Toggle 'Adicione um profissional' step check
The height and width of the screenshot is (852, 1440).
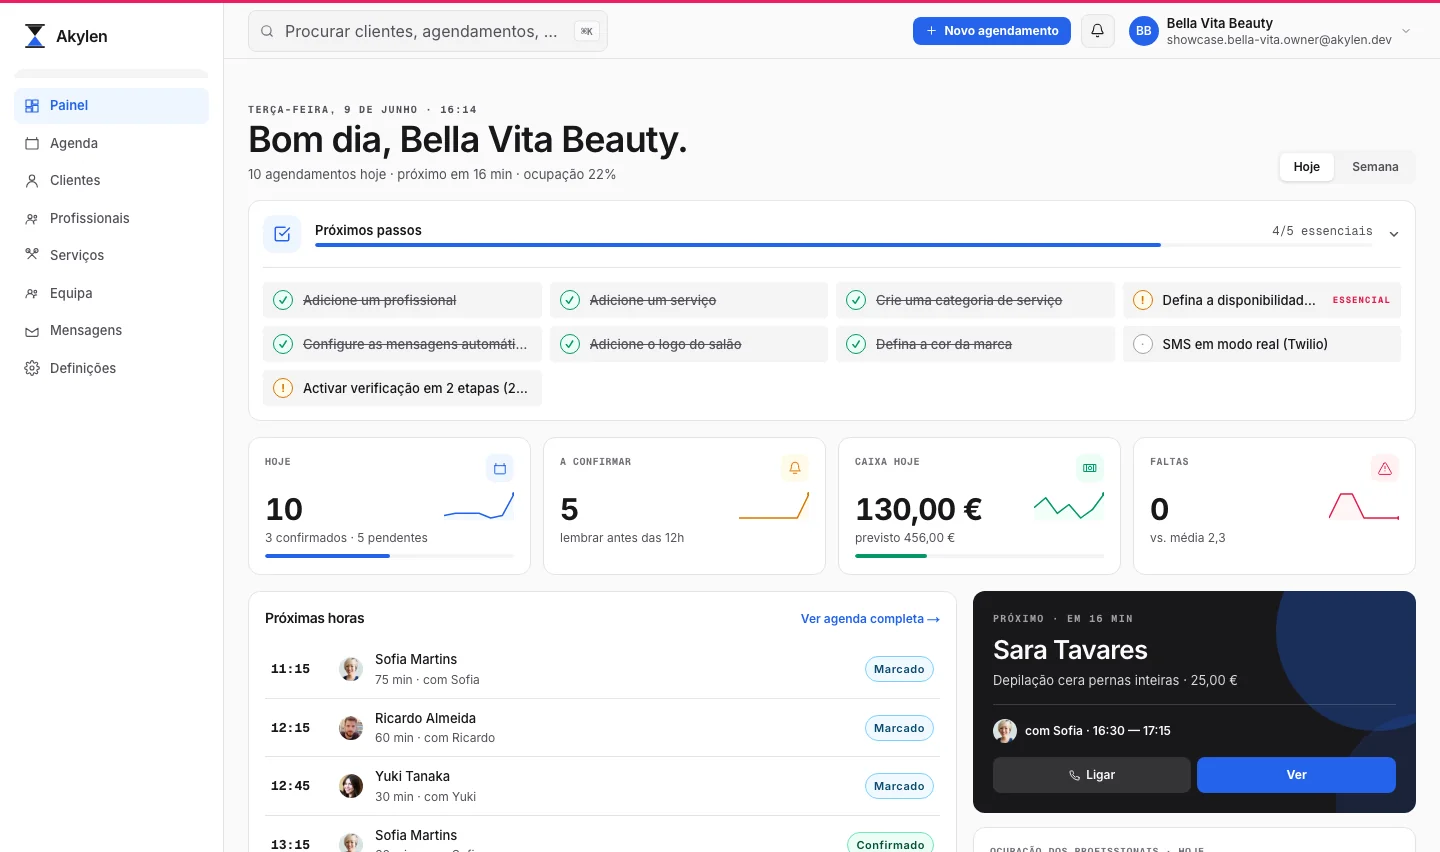pyautogui.click(x=283, y=300)
